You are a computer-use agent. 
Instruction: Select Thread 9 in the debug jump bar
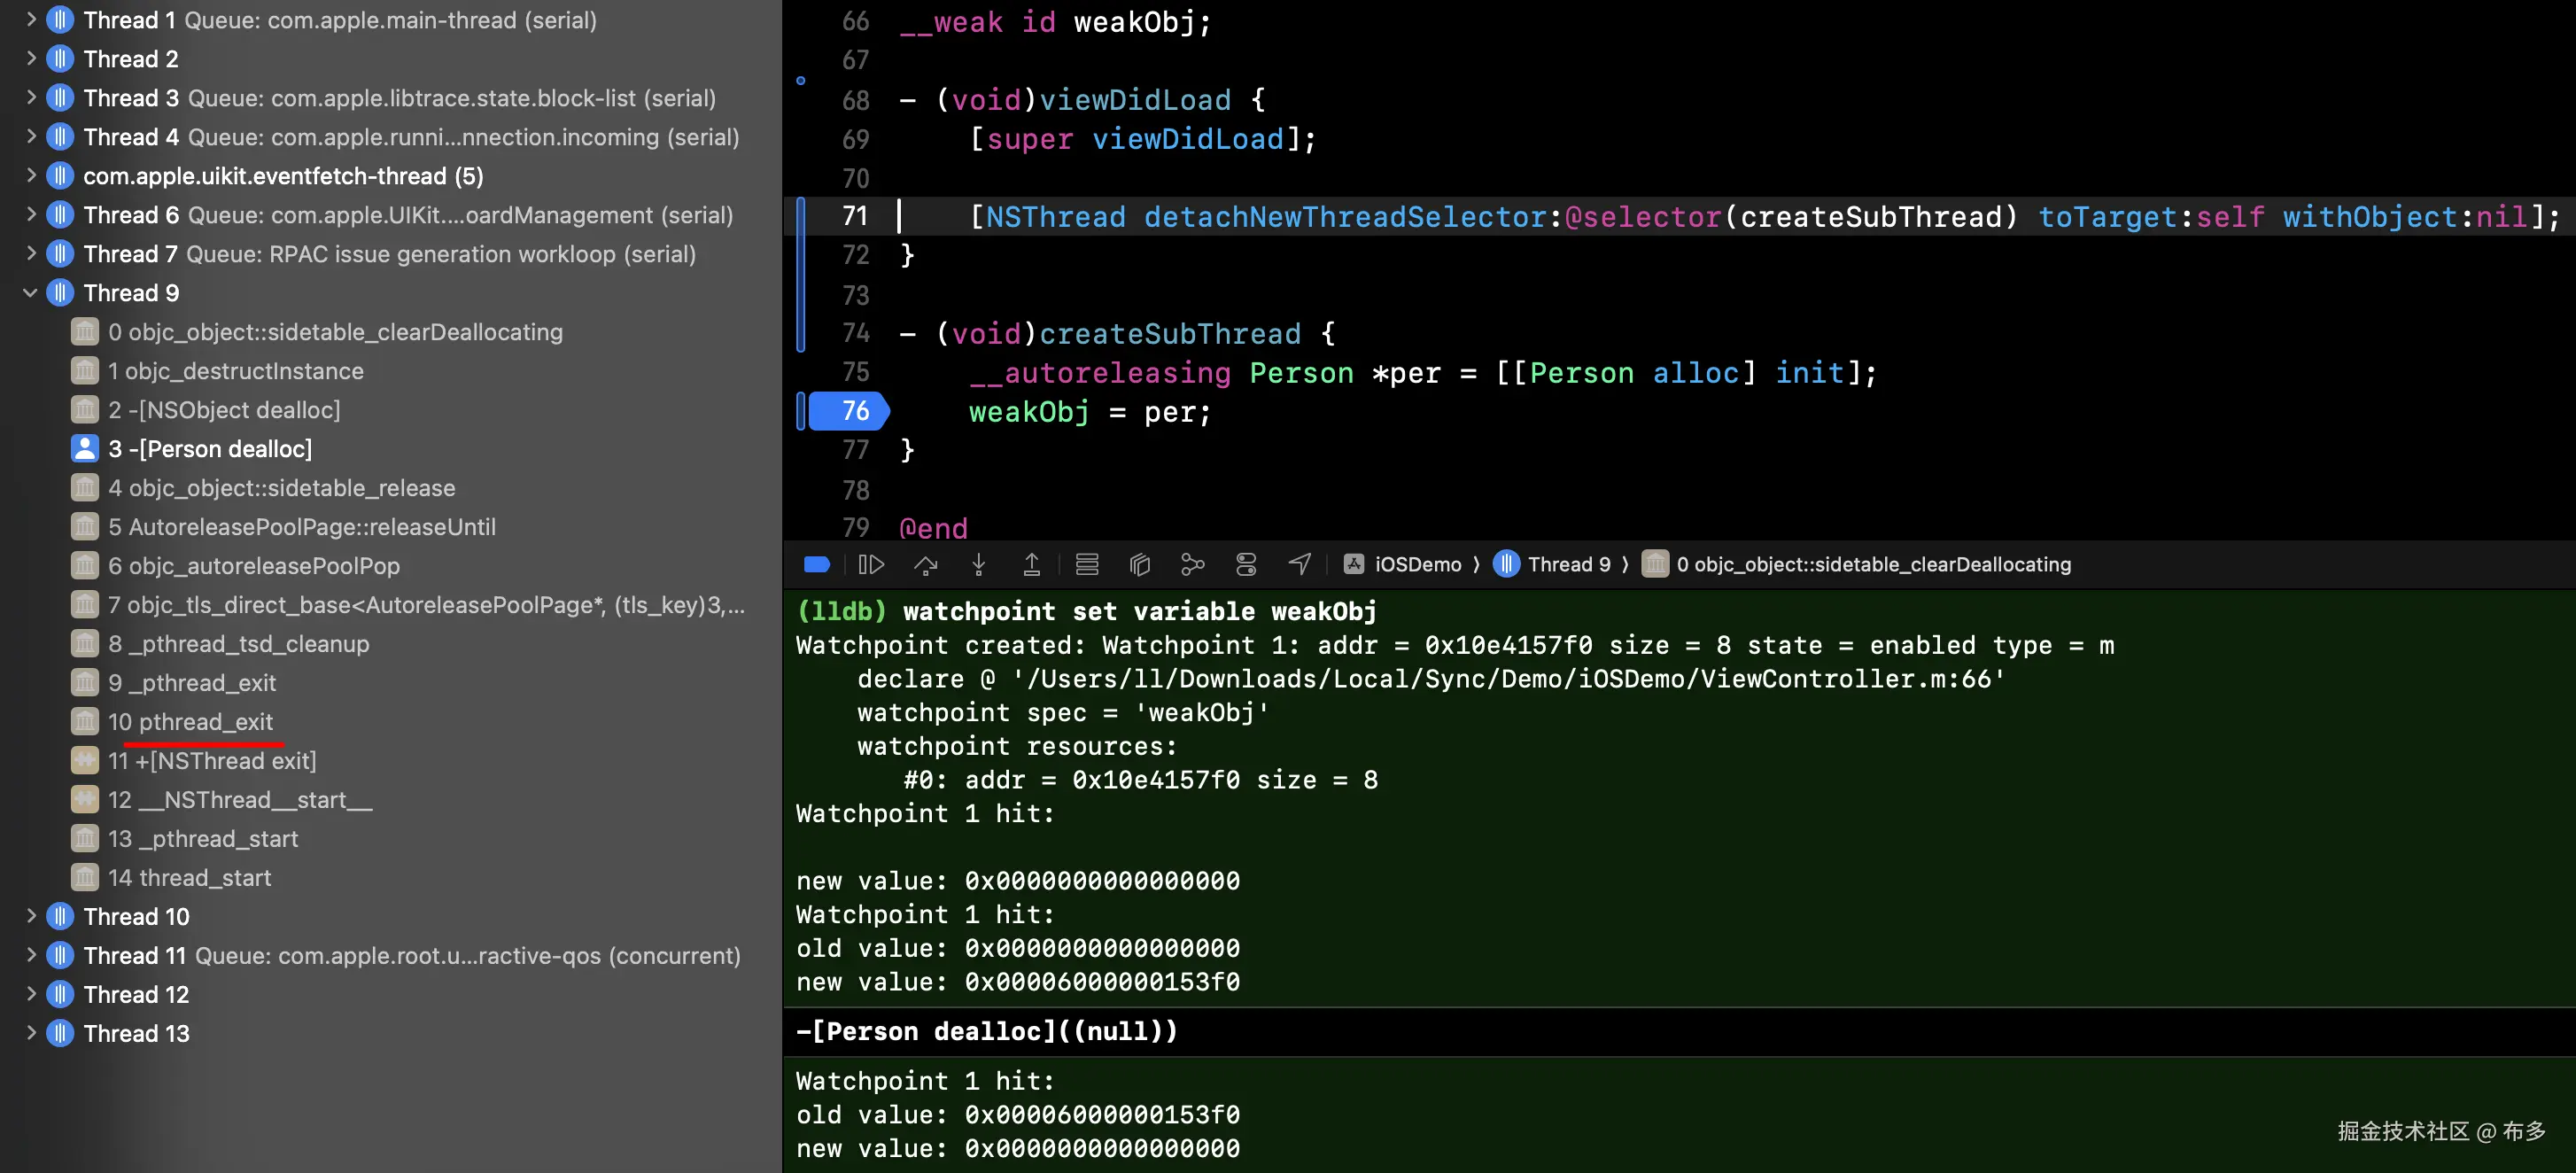[1567, 564]
